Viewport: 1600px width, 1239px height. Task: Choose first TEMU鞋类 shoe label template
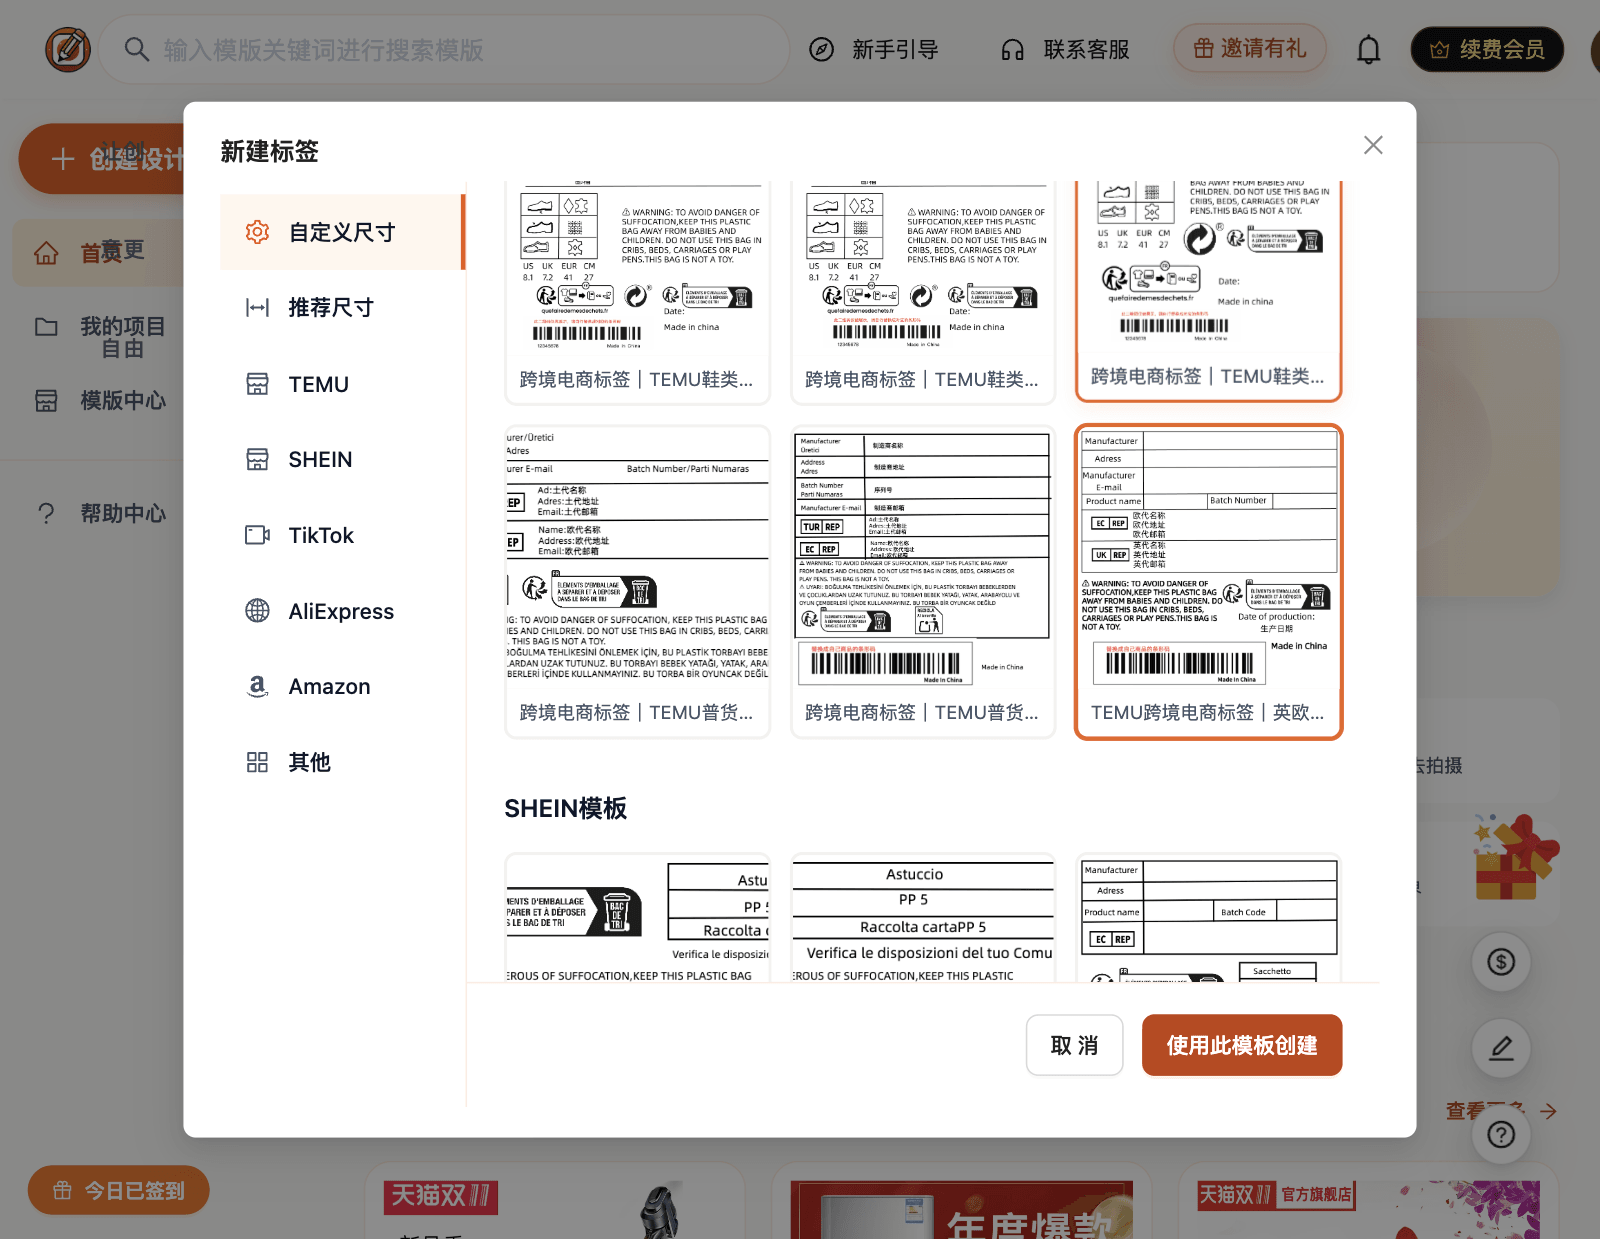click(x=637, y=292)
